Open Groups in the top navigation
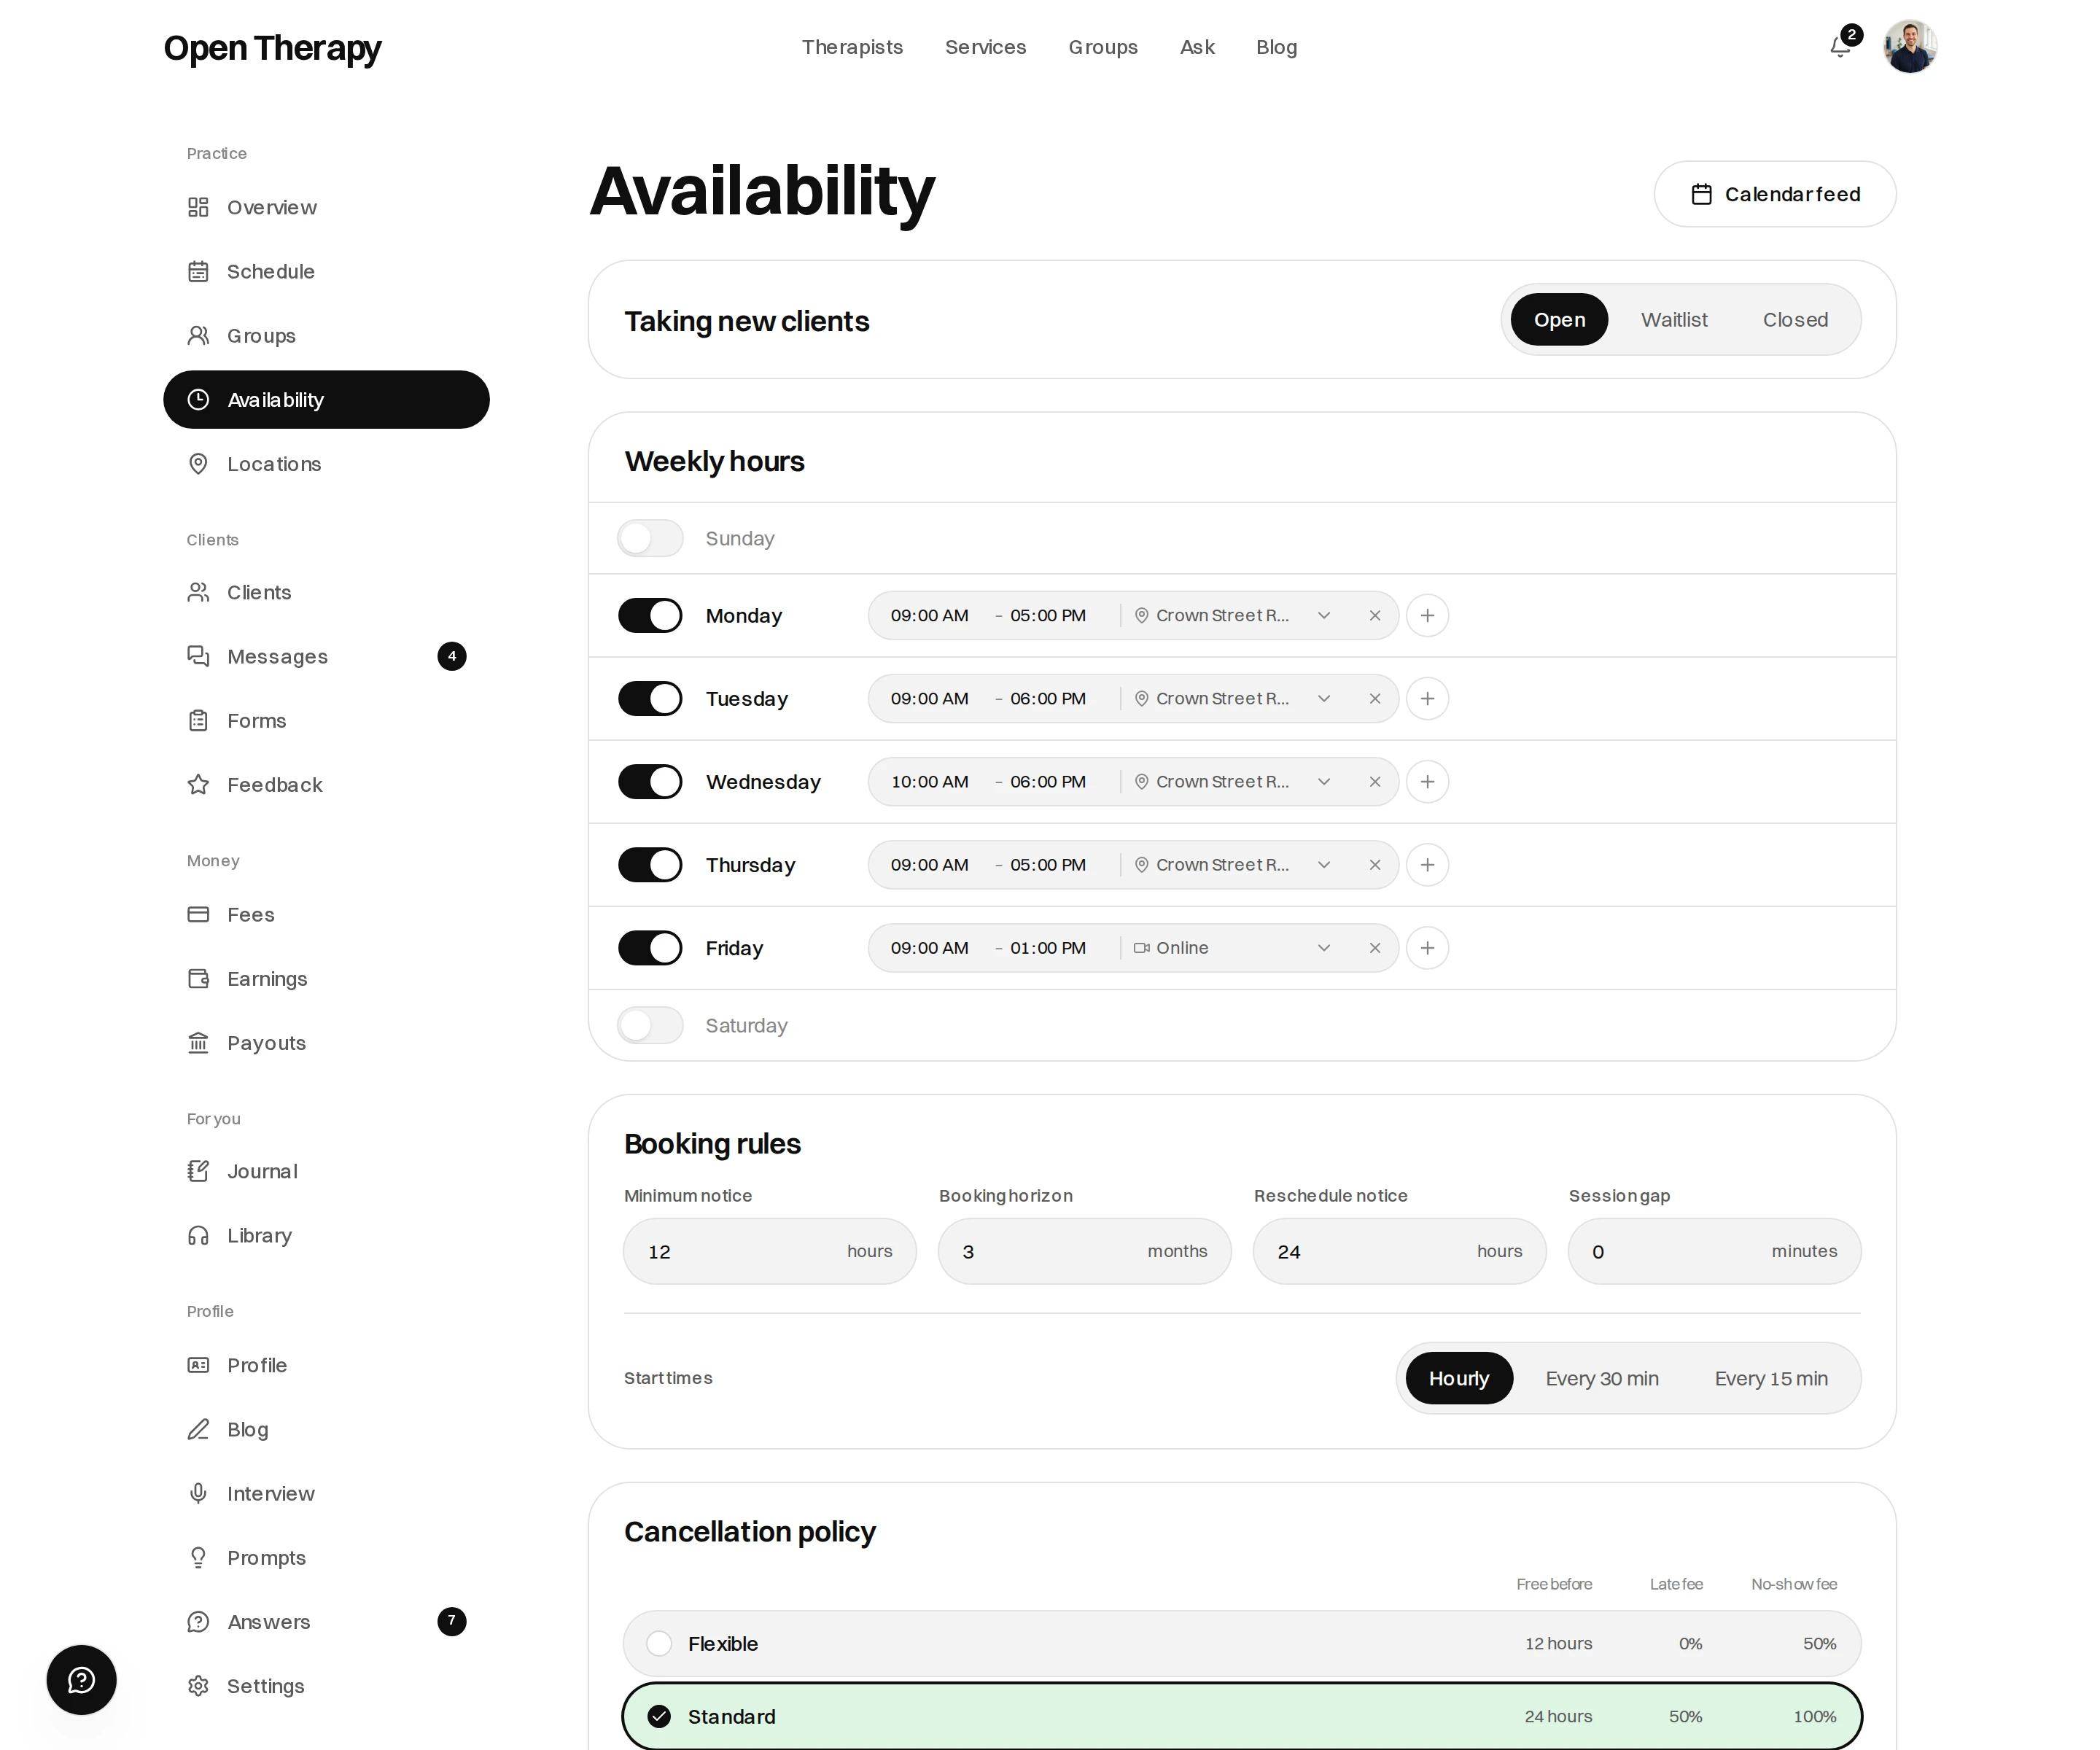This screenshot has width=2100, height=1750. point(1103,47)
